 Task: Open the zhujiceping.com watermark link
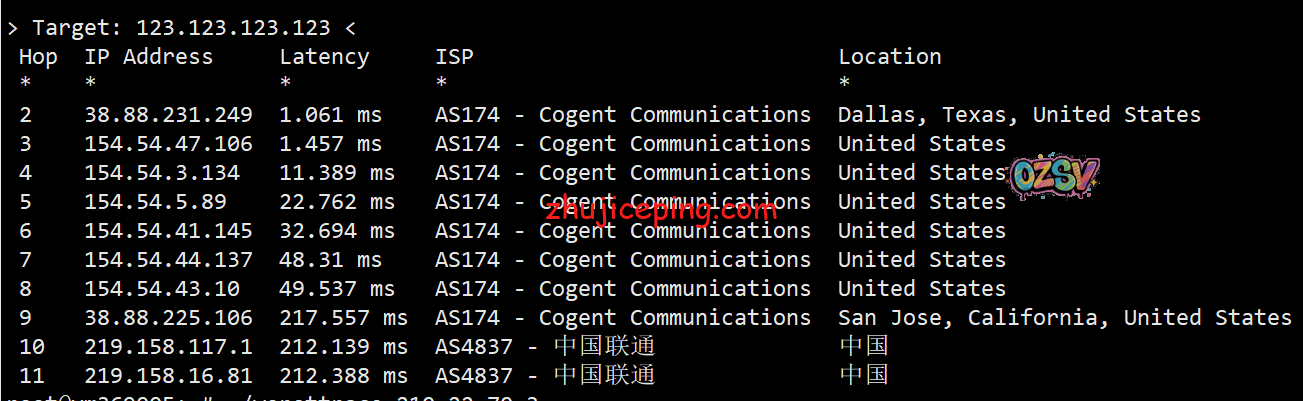[x=661, y=212]
